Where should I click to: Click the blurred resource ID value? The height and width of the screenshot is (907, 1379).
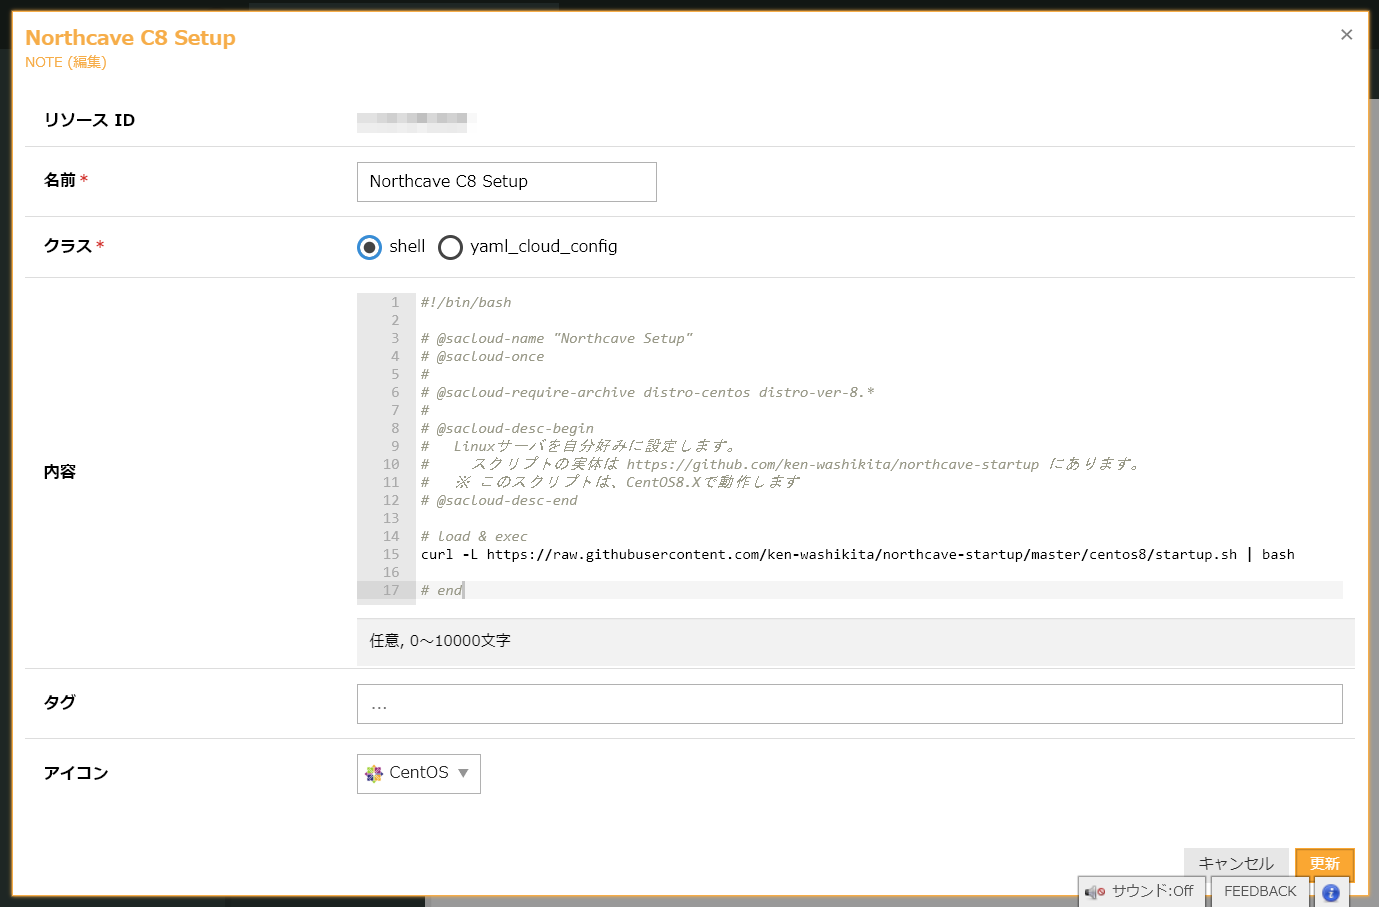click(416, 121)
